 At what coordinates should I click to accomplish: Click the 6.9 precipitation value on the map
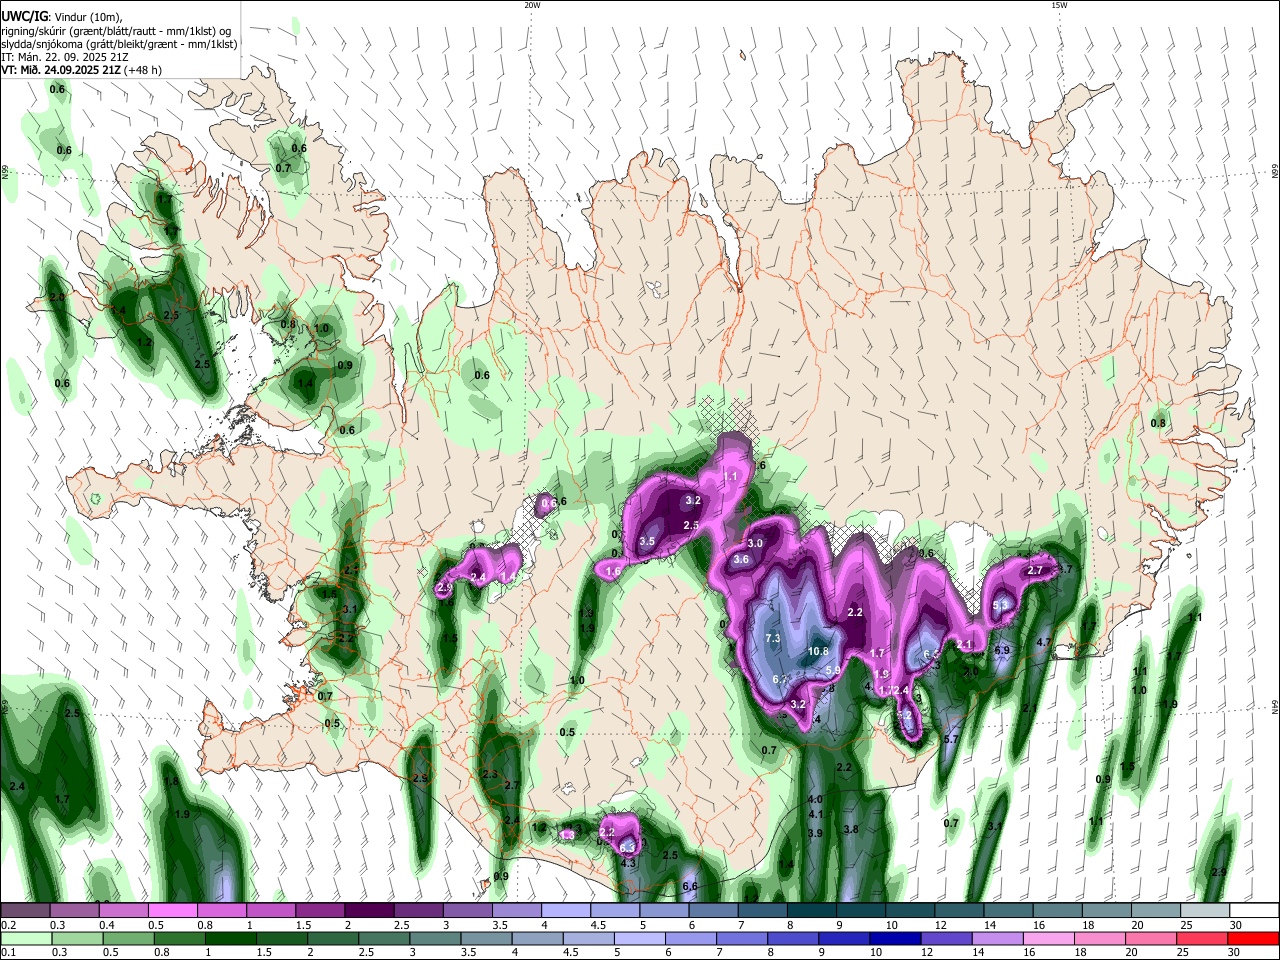coord(1002,651)
